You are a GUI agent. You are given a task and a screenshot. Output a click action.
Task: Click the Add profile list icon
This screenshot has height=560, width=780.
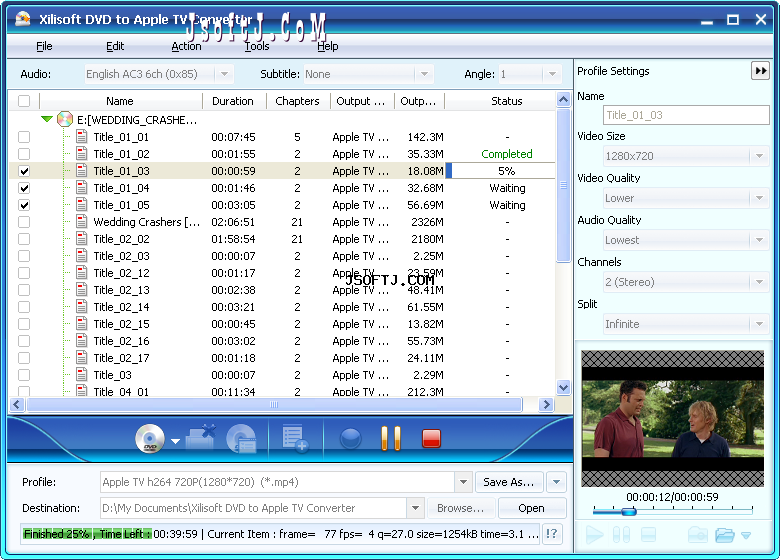pos(294,439)
